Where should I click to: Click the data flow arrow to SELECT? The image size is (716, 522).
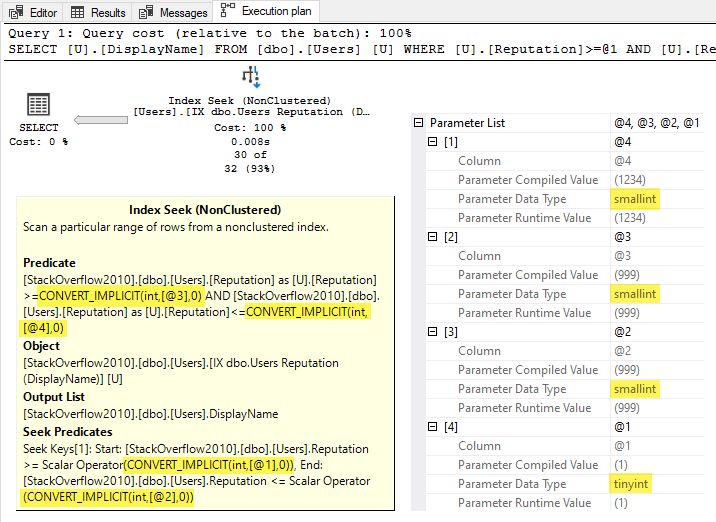101,120
